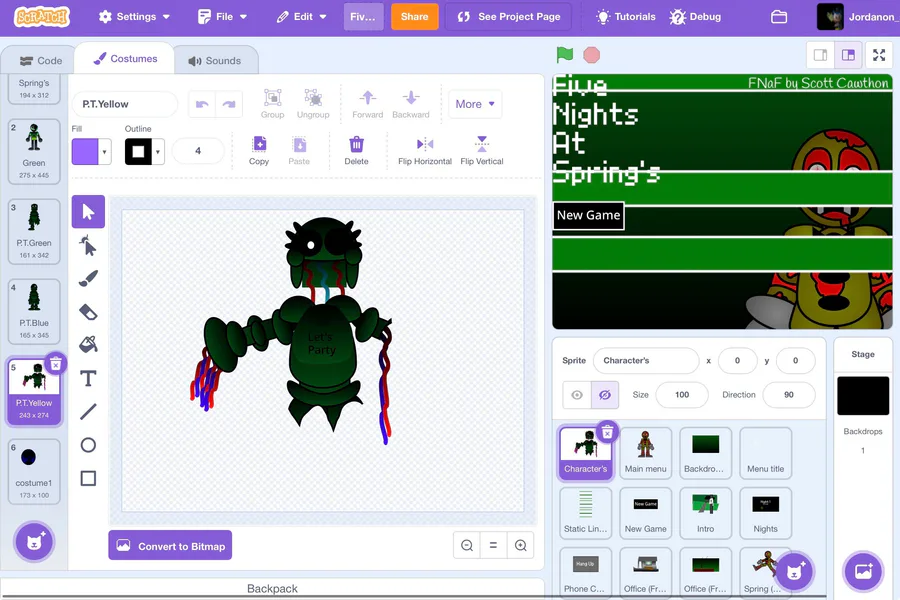
Task: Delete the P.T.Yellow costume via trash icon
Action: tap(56, 363)
